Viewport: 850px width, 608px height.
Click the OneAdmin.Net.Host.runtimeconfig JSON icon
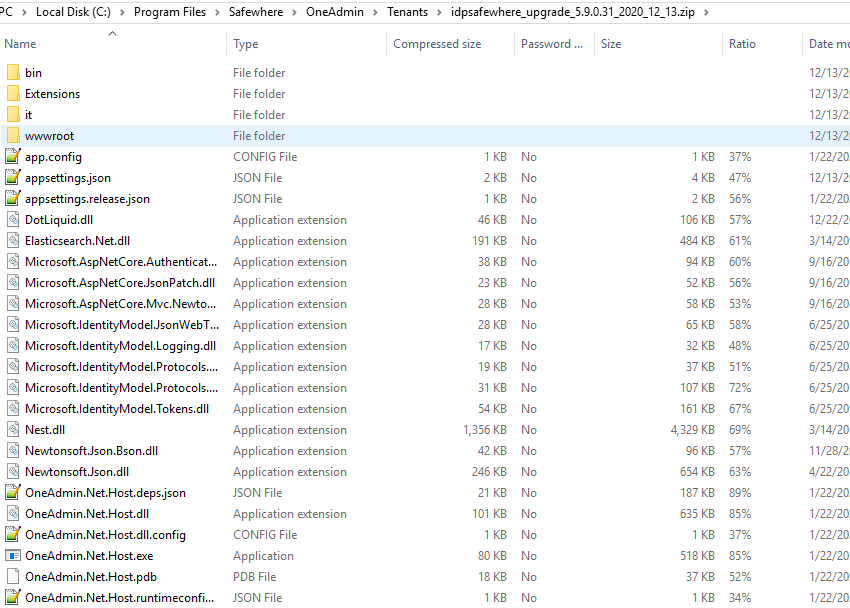coord(13,598)
